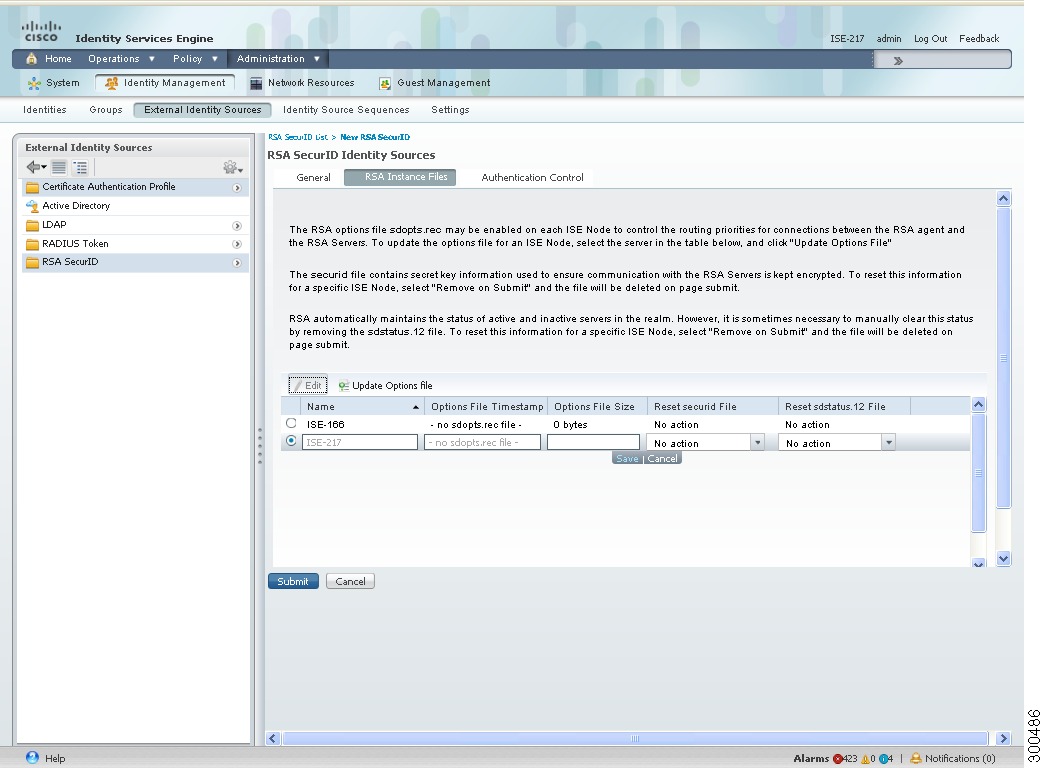Open the Settings tab
1044x768 pixels.
click(450, 110)
